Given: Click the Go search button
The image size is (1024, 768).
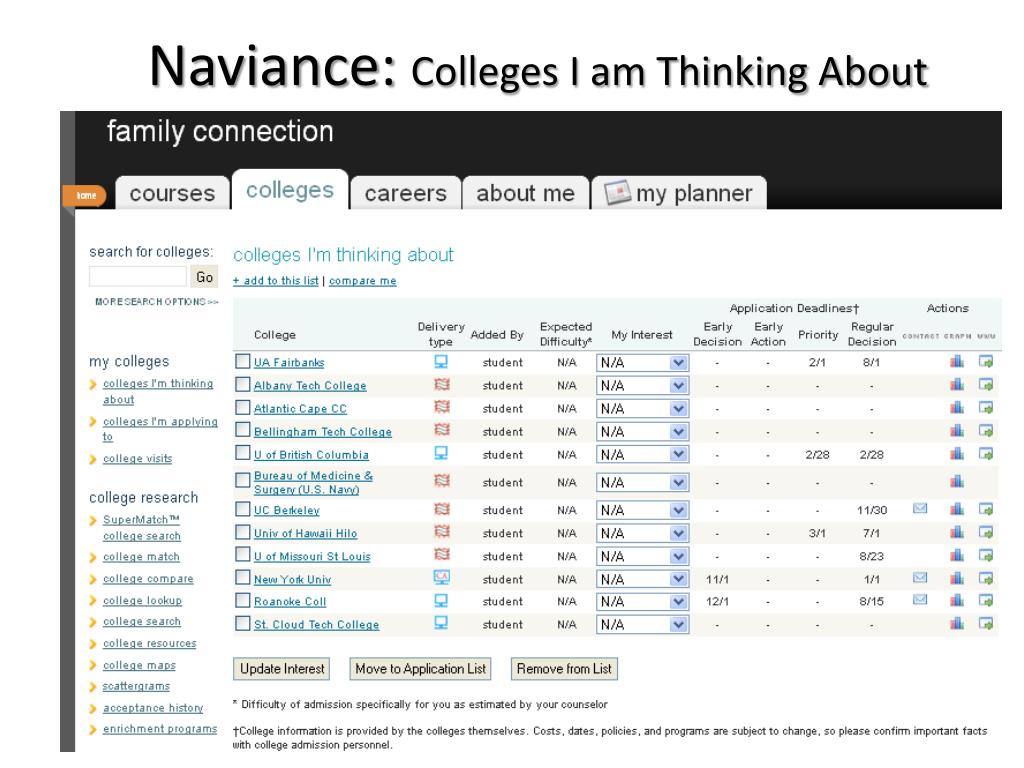Looking at the screenshot, I should [x=204, y=277].
